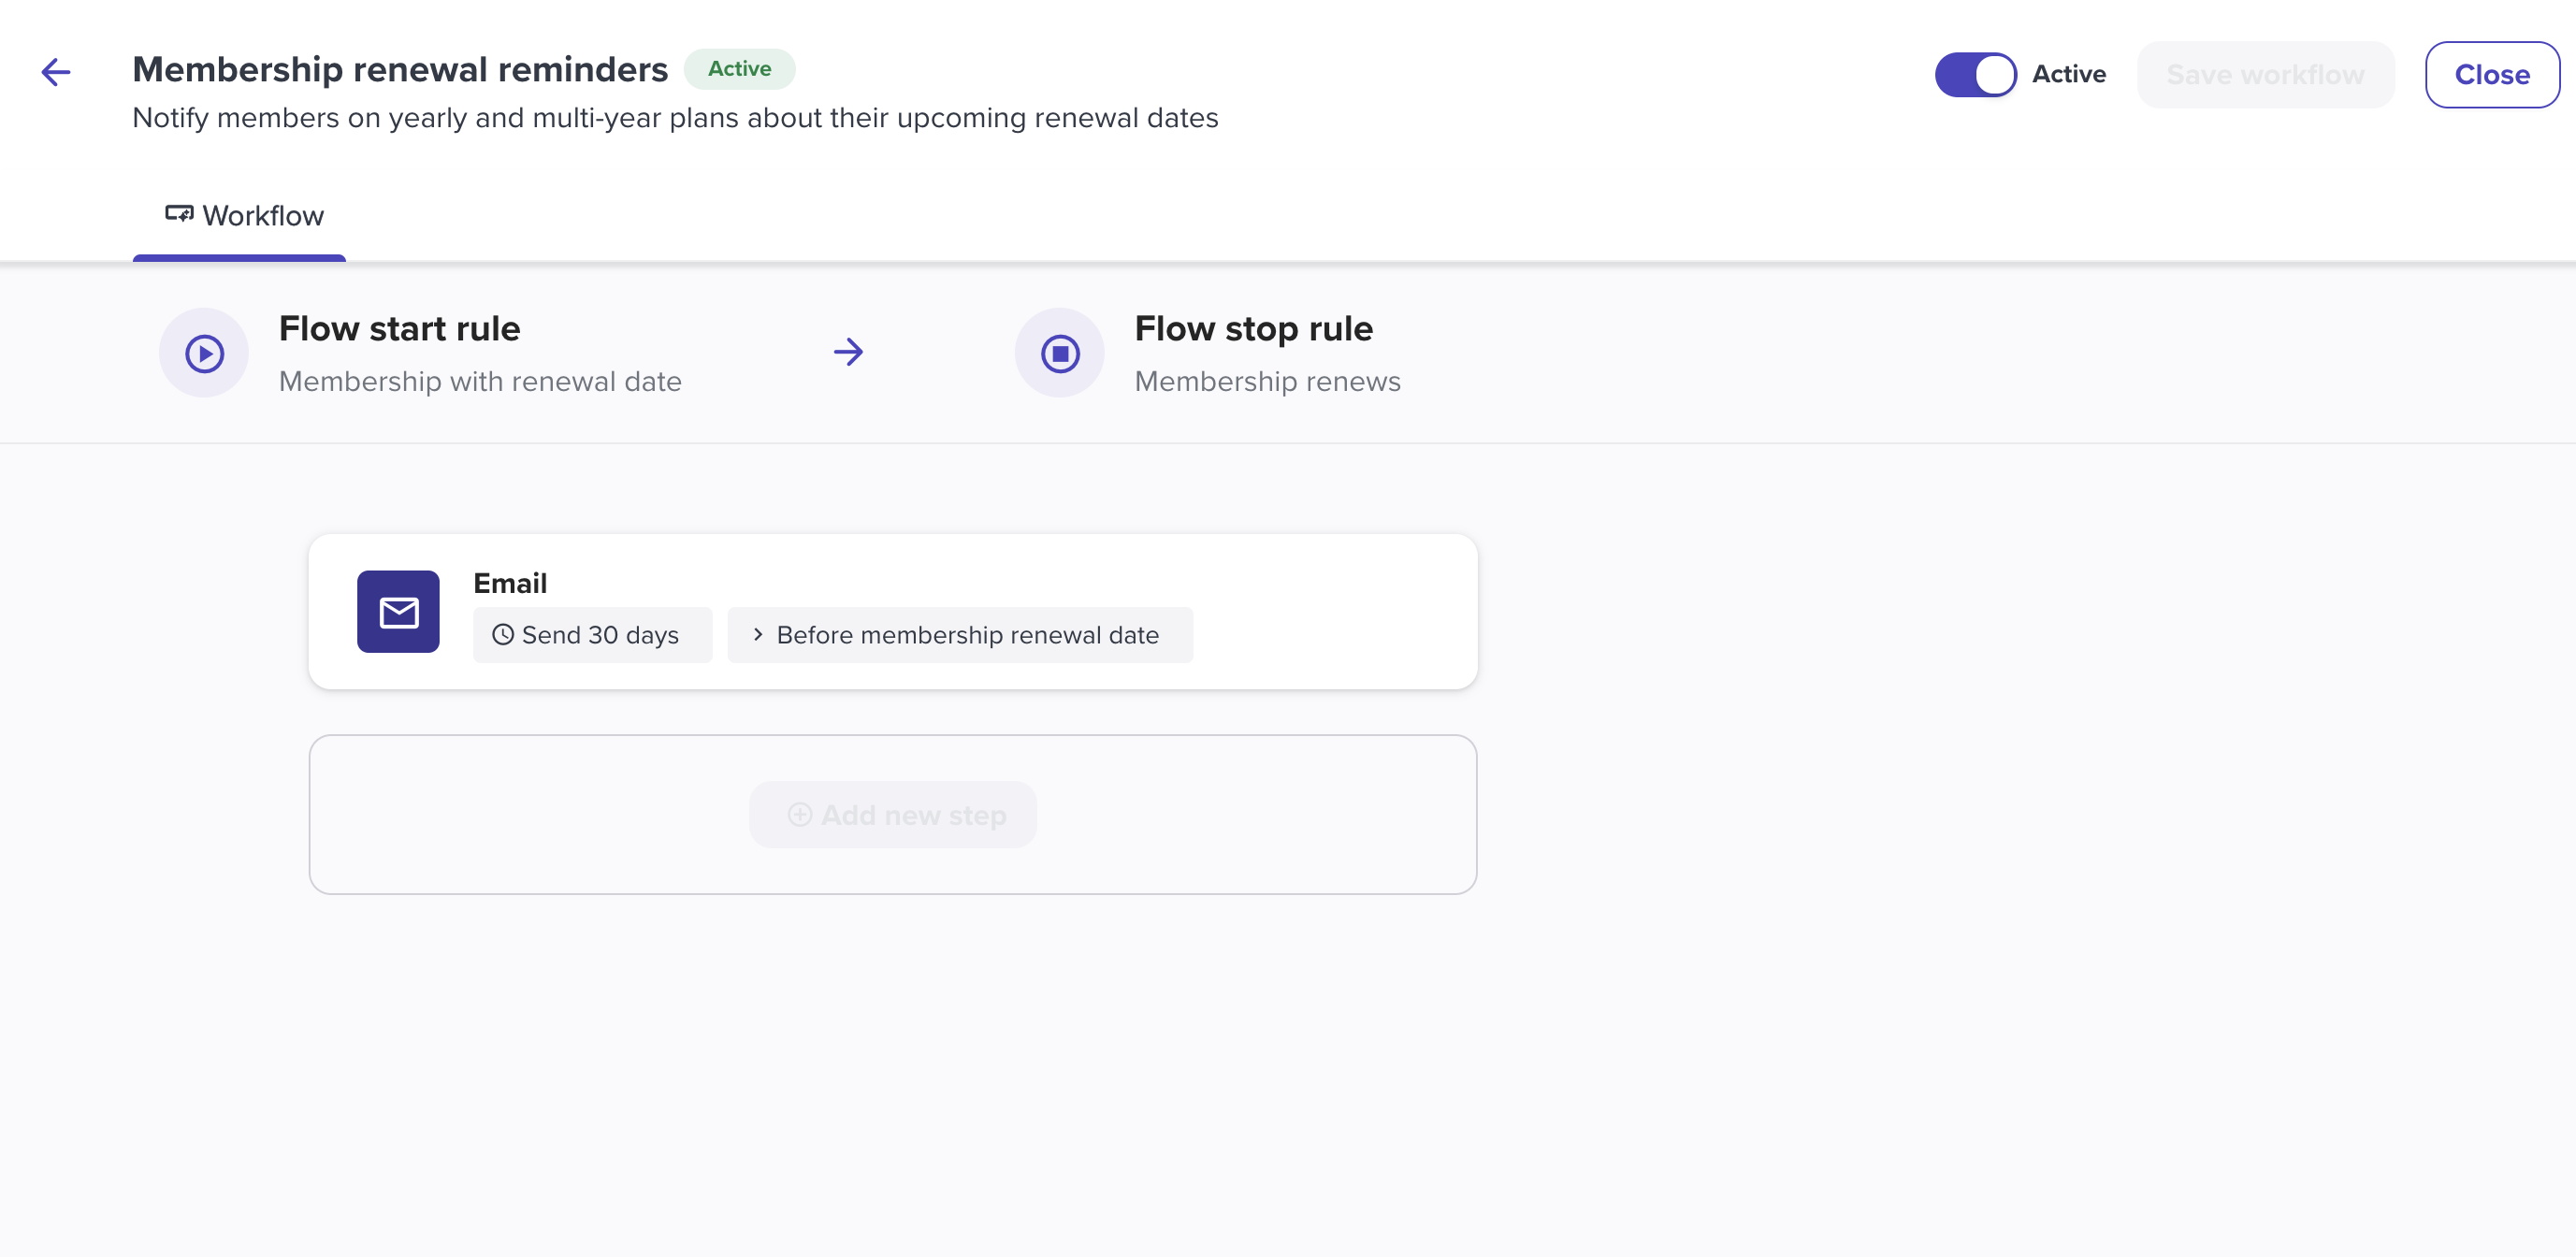Click the arrow between start and stop rules
The image size is (2576, 1257).
pos(848,352)
